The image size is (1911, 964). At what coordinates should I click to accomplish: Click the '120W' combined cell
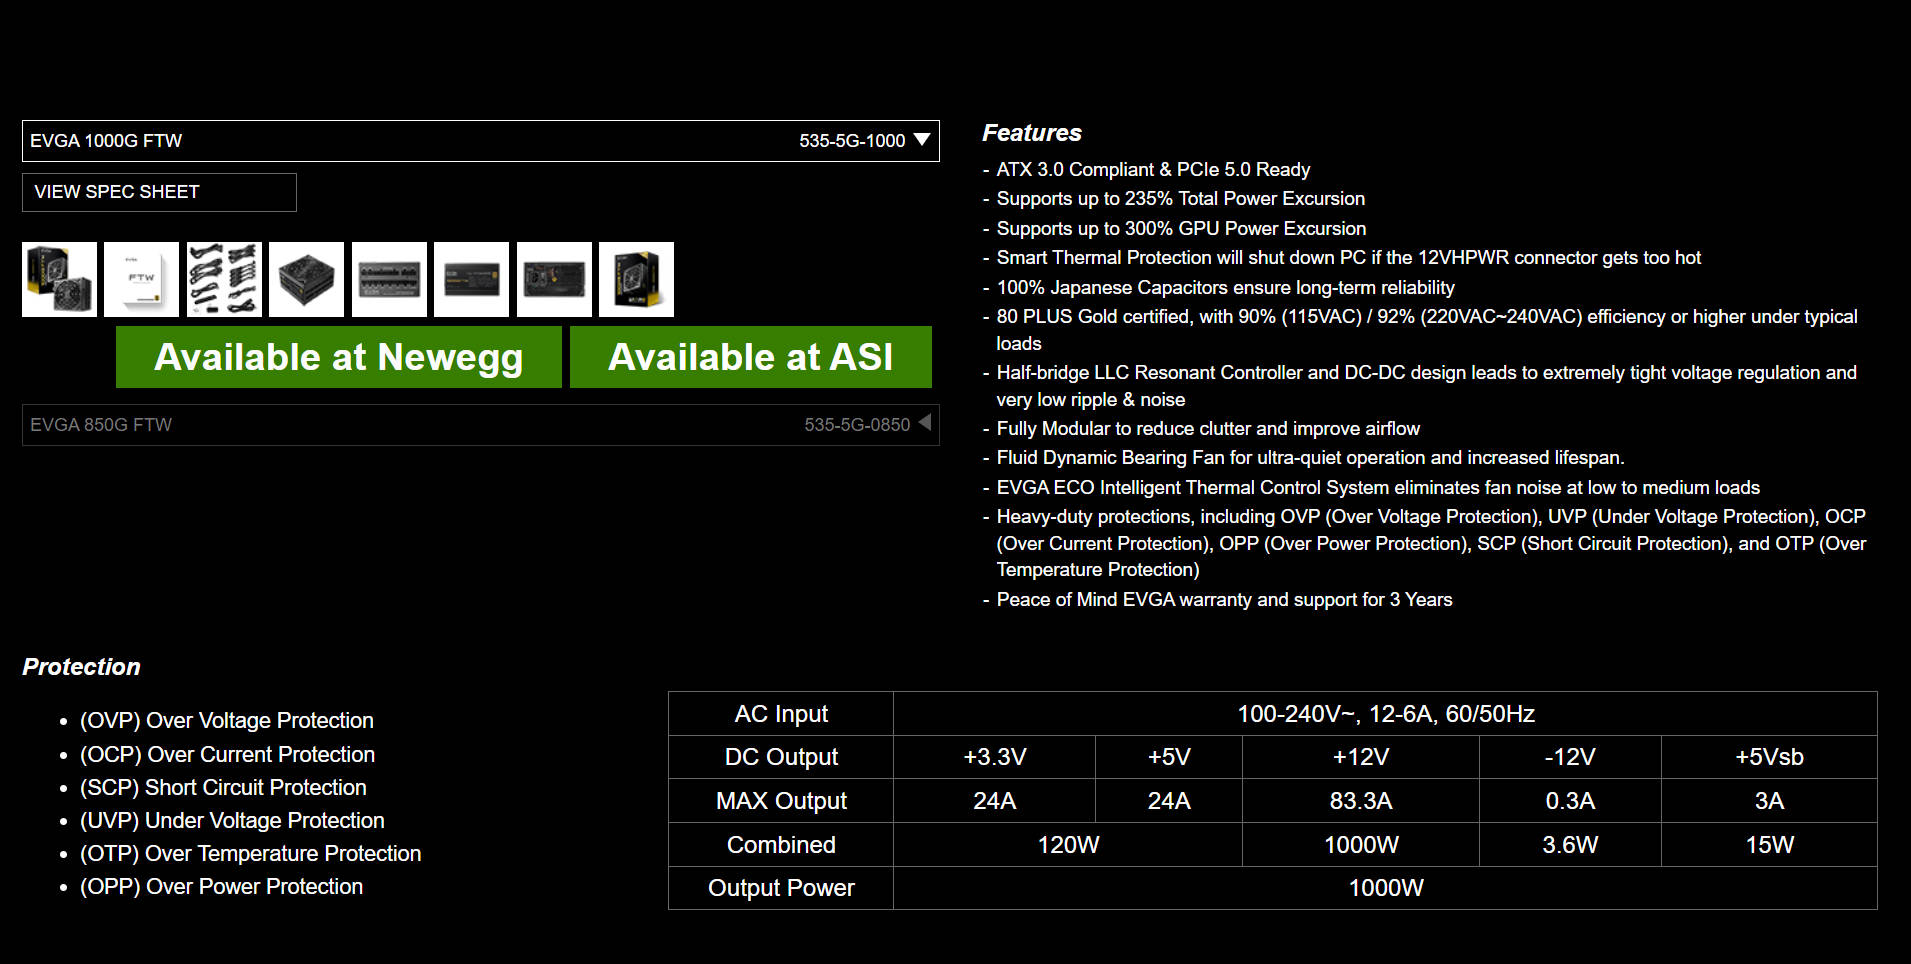1068,845
